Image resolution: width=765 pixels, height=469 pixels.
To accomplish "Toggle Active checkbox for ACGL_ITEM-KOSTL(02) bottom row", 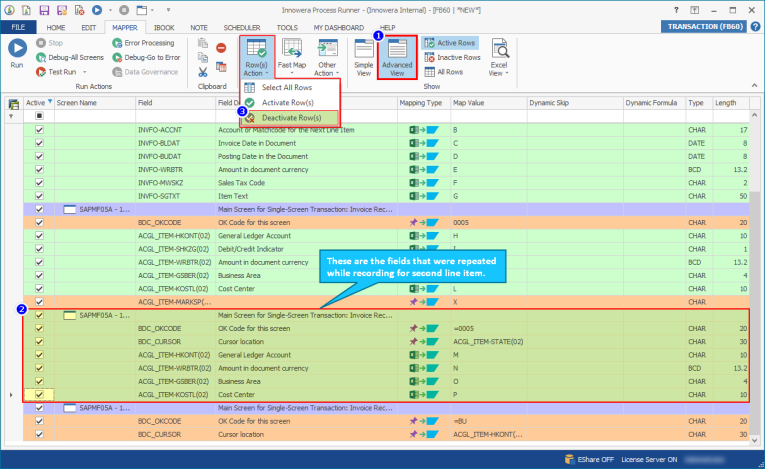I will pos(39,395).
